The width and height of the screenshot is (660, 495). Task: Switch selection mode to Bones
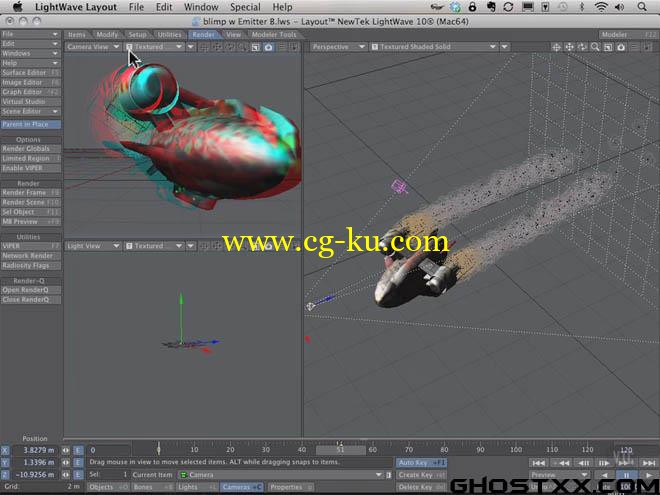click(x=152, y=487)
